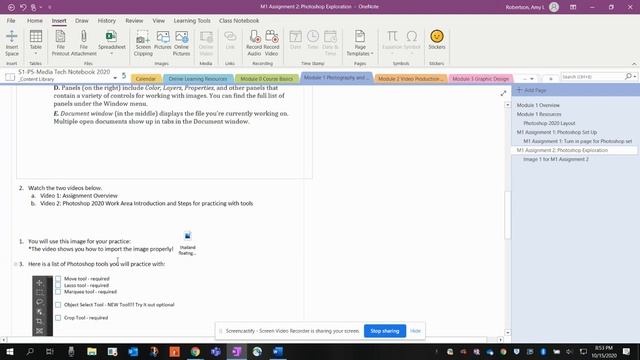Viewport: 640px width, 360px height.
Task: Open the Spreadsheet dropdown arrow
Action: (x=111, y=53)
